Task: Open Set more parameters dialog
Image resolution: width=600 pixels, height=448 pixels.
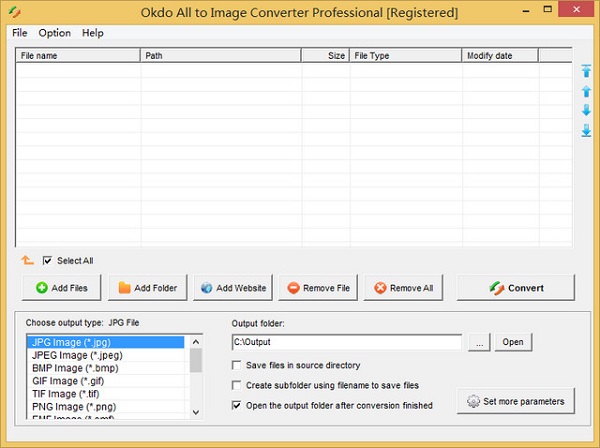Action: point(516,402)
